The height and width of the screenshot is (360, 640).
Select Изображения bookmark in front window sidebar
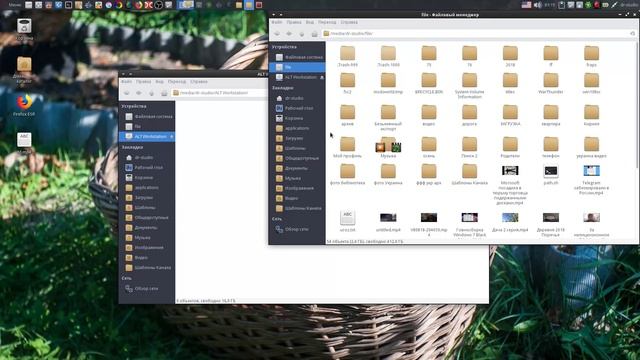(297, 188)
